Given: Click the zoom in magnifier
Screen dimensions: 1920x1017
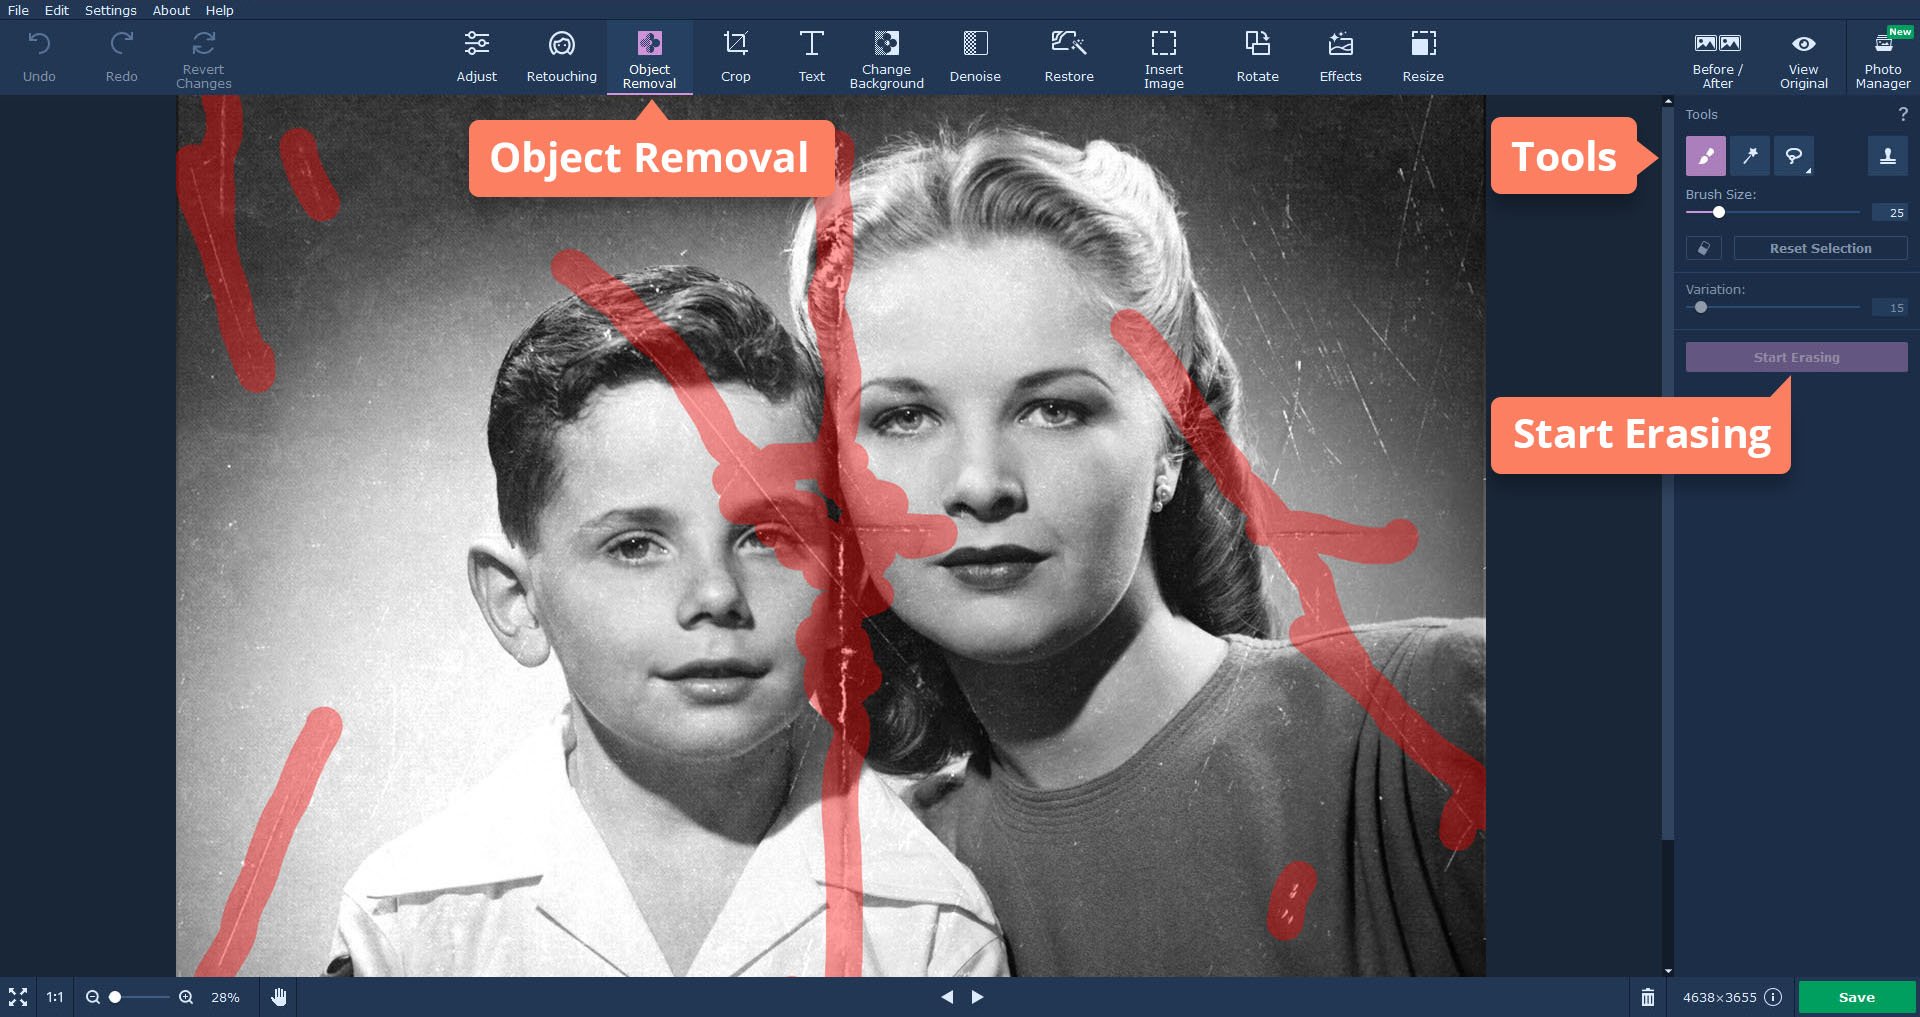Looking at the screenshot, I should tap(186, 997).
